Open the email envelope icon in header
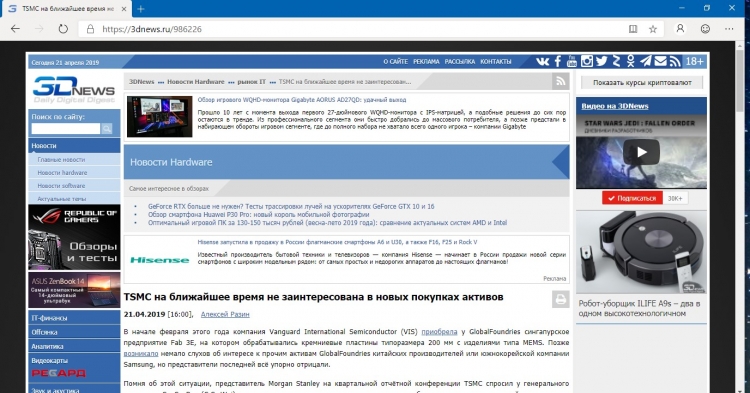The height and width of the screenshot is (393, 750). [660, 61]
